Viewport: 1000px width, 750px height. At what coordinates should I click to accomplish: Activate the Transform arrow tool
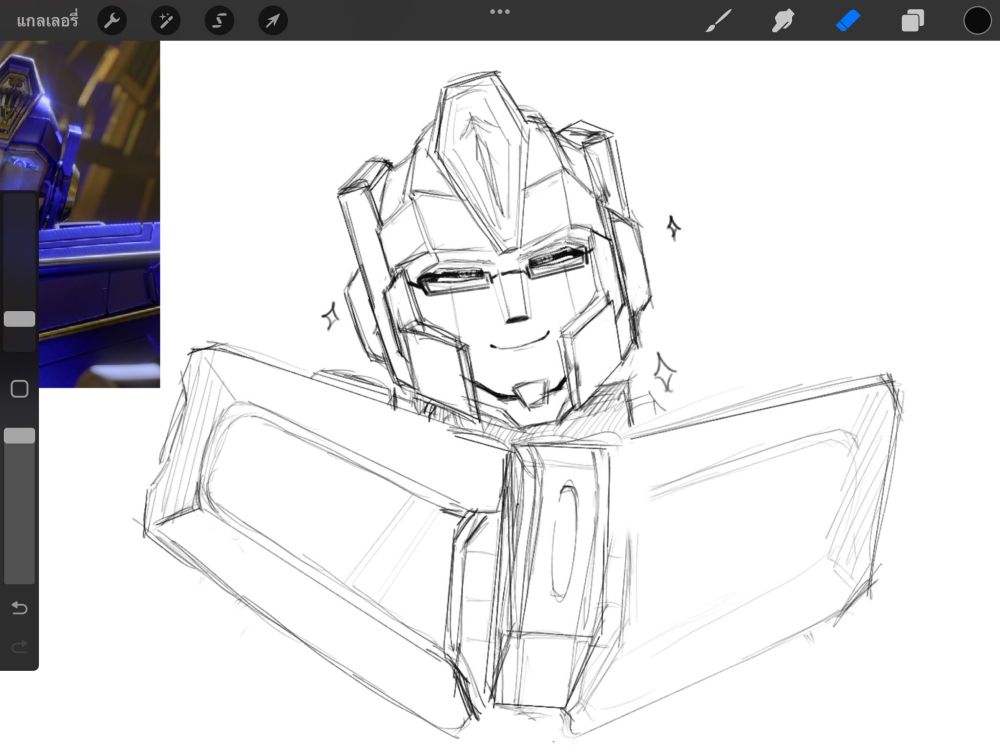[x=272, y=20]
